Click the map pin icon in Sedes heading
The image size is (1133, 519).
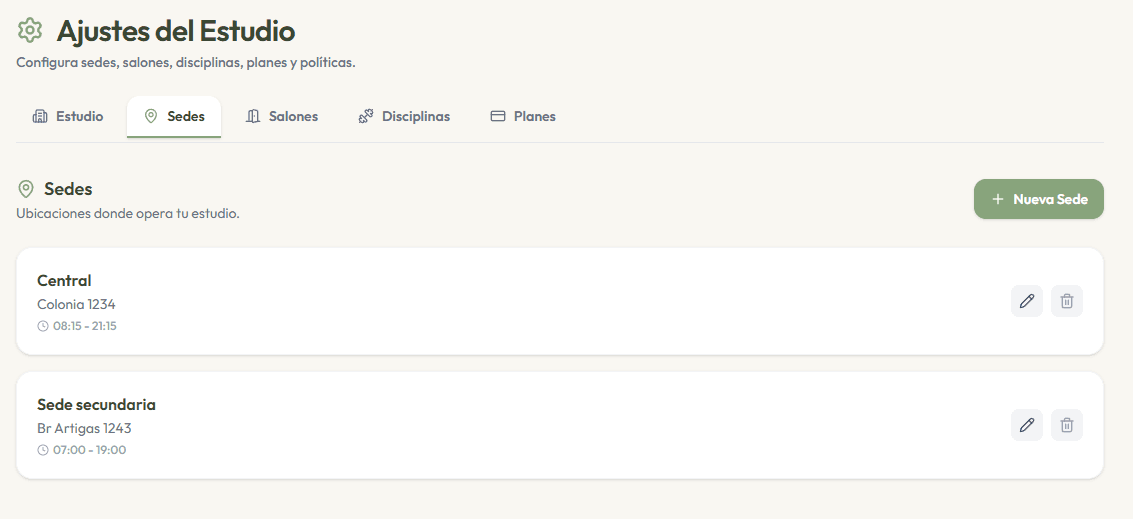pyautogui.click(x=26, y=189)
